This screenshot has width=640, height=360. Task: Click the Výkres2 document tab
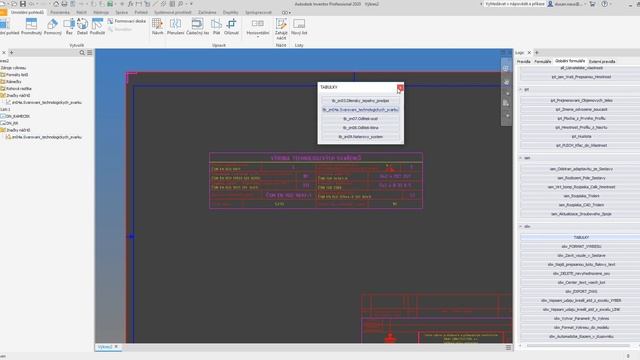pos(105,347)
